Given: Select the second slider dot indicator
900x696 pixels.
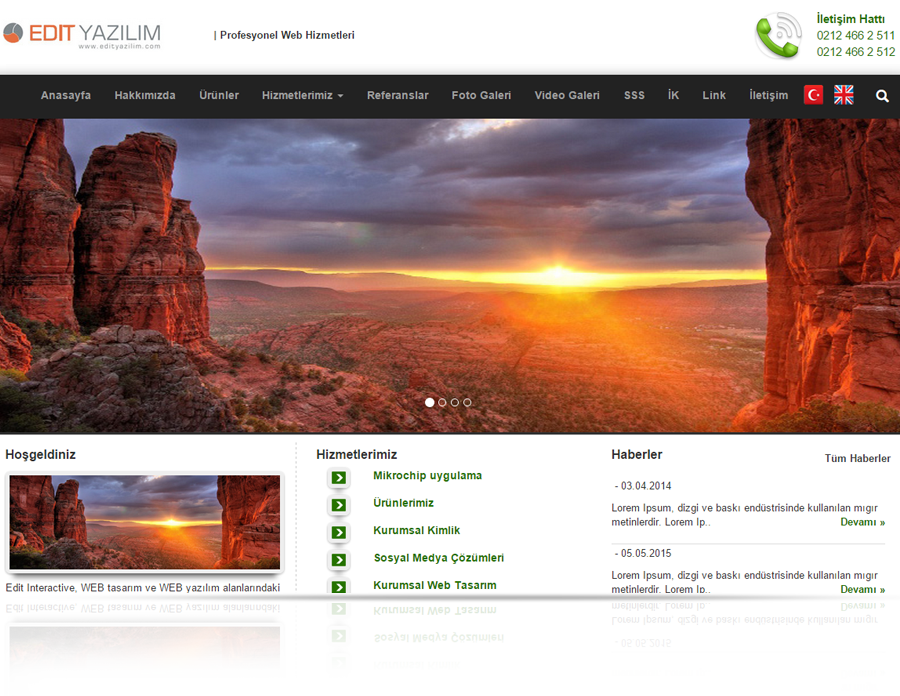Looking at the screenshot, I should click(442, 402).
